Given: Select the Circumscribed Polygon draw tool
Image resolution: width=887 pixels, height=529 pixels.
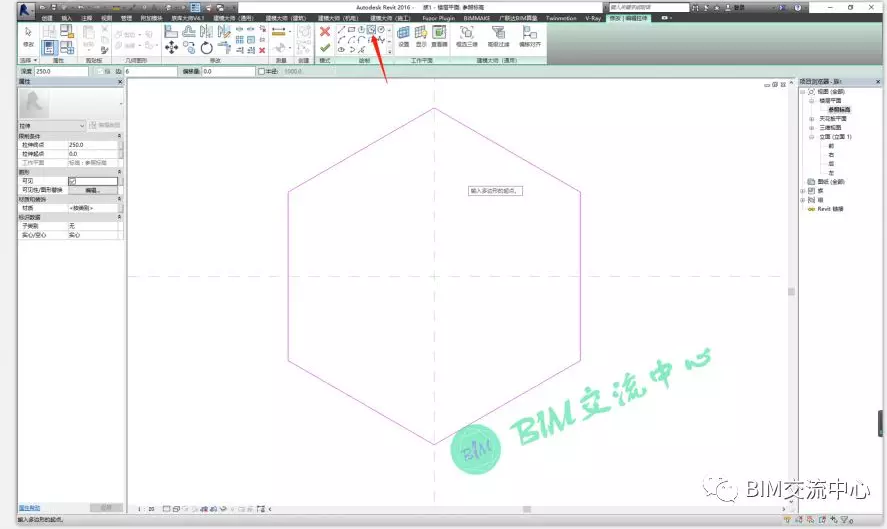Looking at the screenshot, I should pos(371,29).
